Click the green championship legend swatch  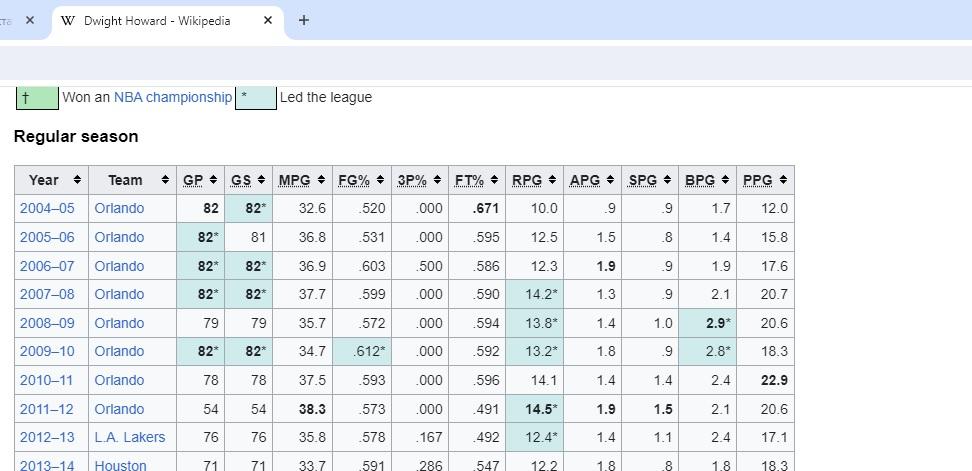click(37, 98)
